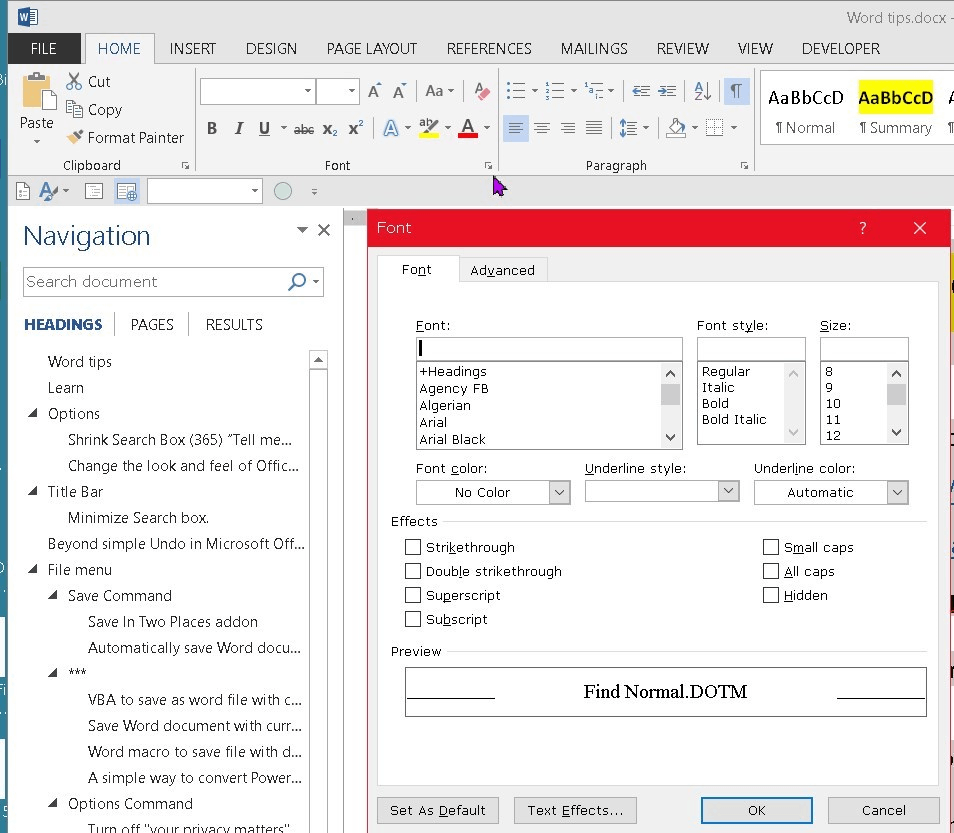Viewport: 954px width, 833px height.
Task: Toggle Italic formatting in ribbon
Action: [x=238, y=128]
